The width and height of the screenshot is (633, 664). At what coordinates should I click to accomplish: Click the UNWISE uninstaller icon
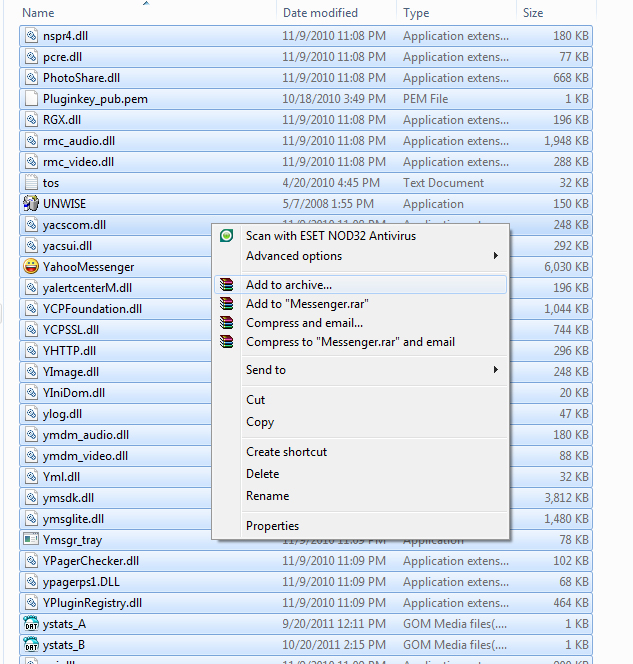31,203
